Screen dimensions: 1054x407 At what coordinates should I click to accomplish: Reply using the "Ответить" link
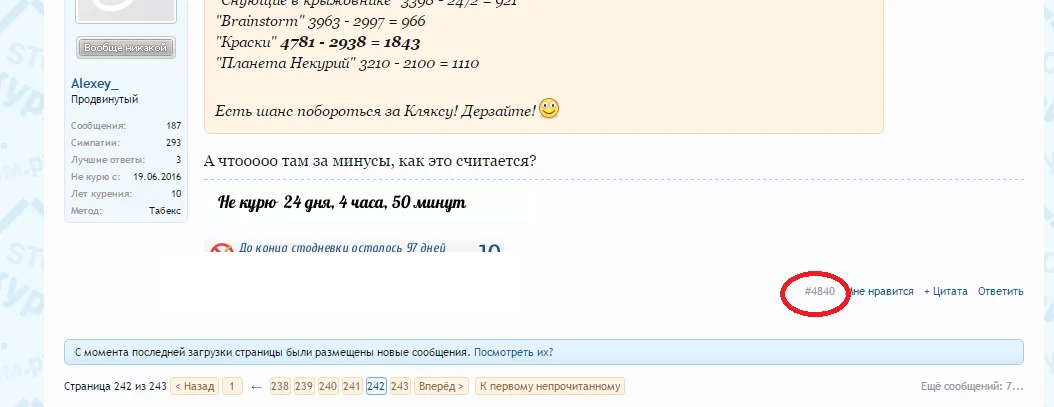[1001, 291]
